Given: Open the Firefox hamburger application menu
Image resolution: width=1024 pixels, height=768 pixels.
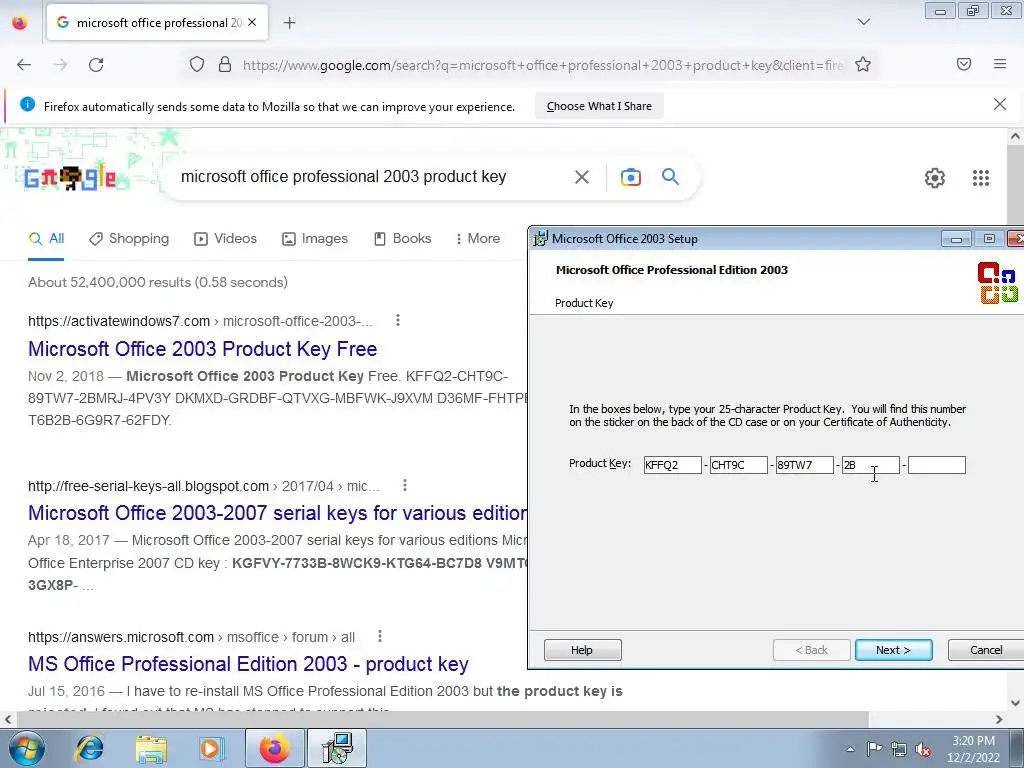Looking at the screenshot, I should coord(1000,64).
